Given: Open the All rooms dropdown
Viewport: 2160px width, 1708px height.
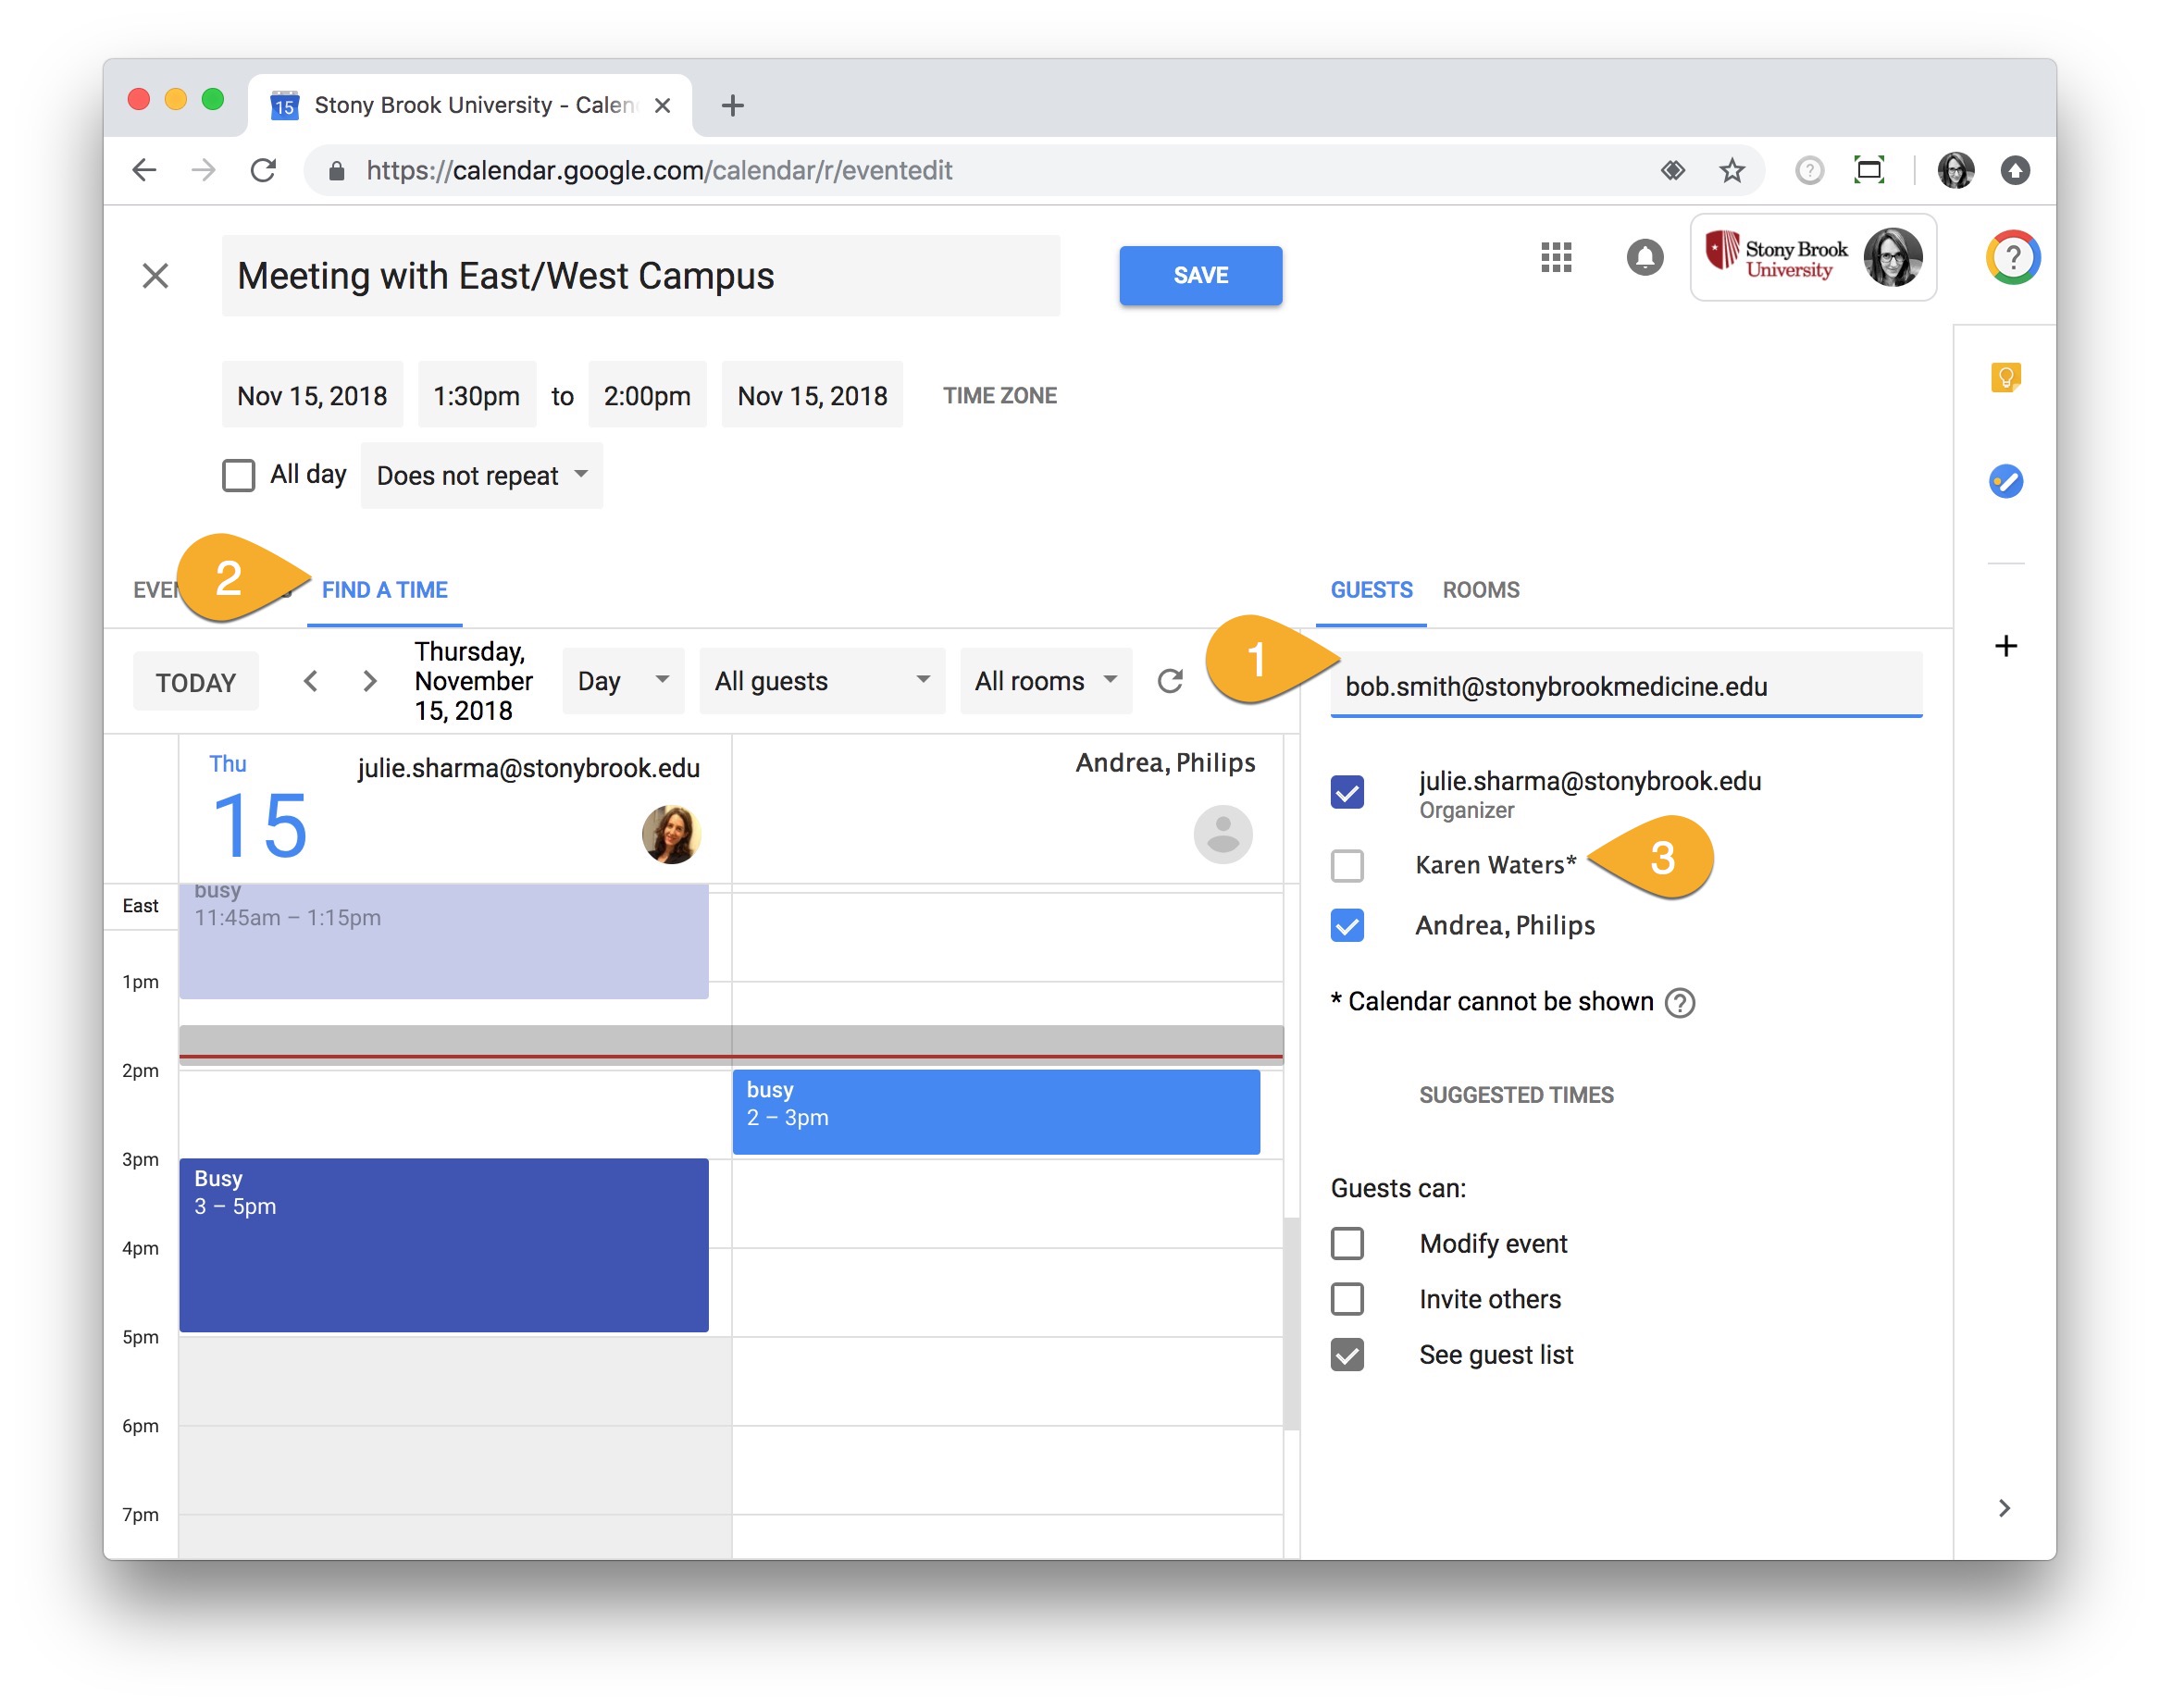Looking at the screenshot, I should (1044, 681).
